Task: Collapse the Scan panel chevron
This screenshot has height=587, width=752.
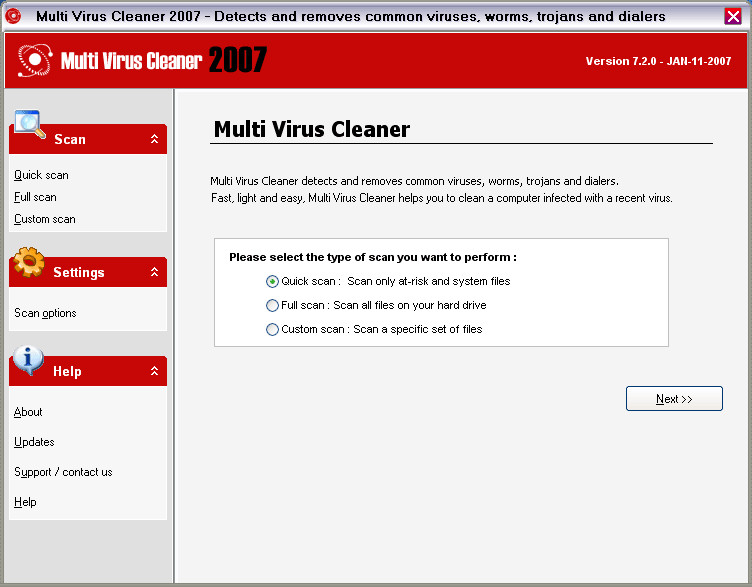Action: pyautogui.click(x=154, y=139)
